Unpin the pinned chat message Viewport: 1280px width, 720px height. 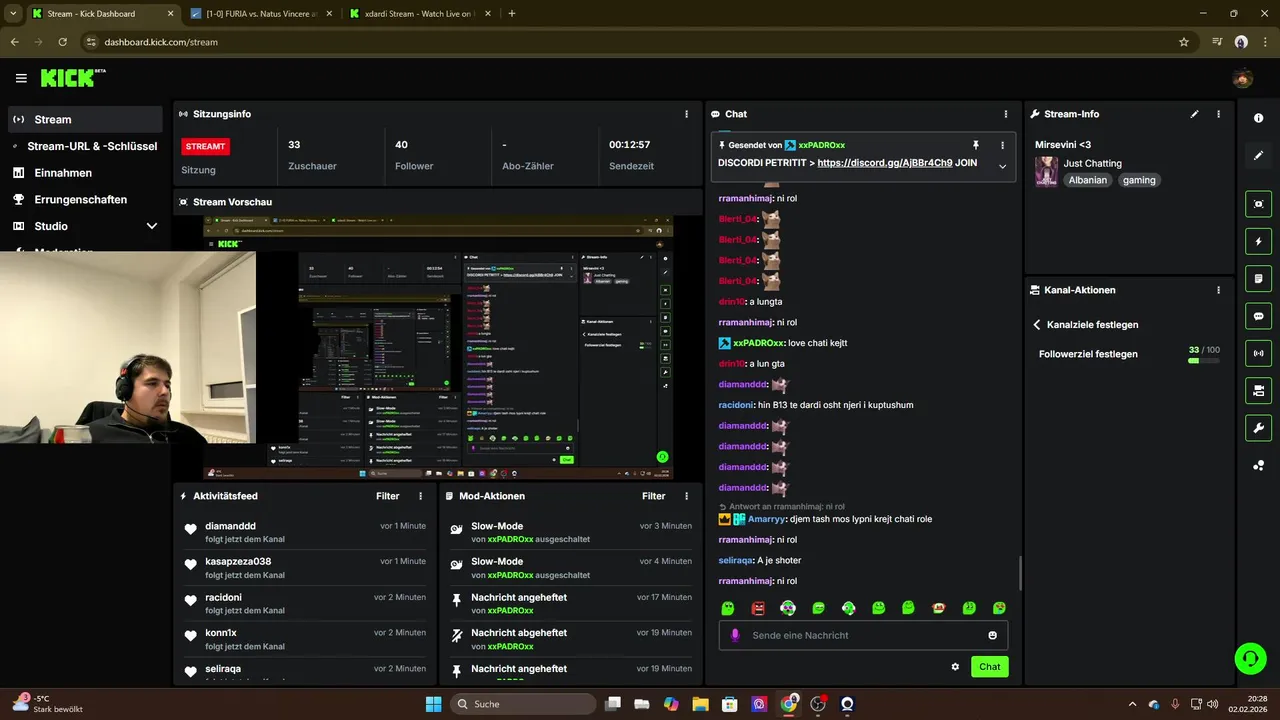click(976, 145)
